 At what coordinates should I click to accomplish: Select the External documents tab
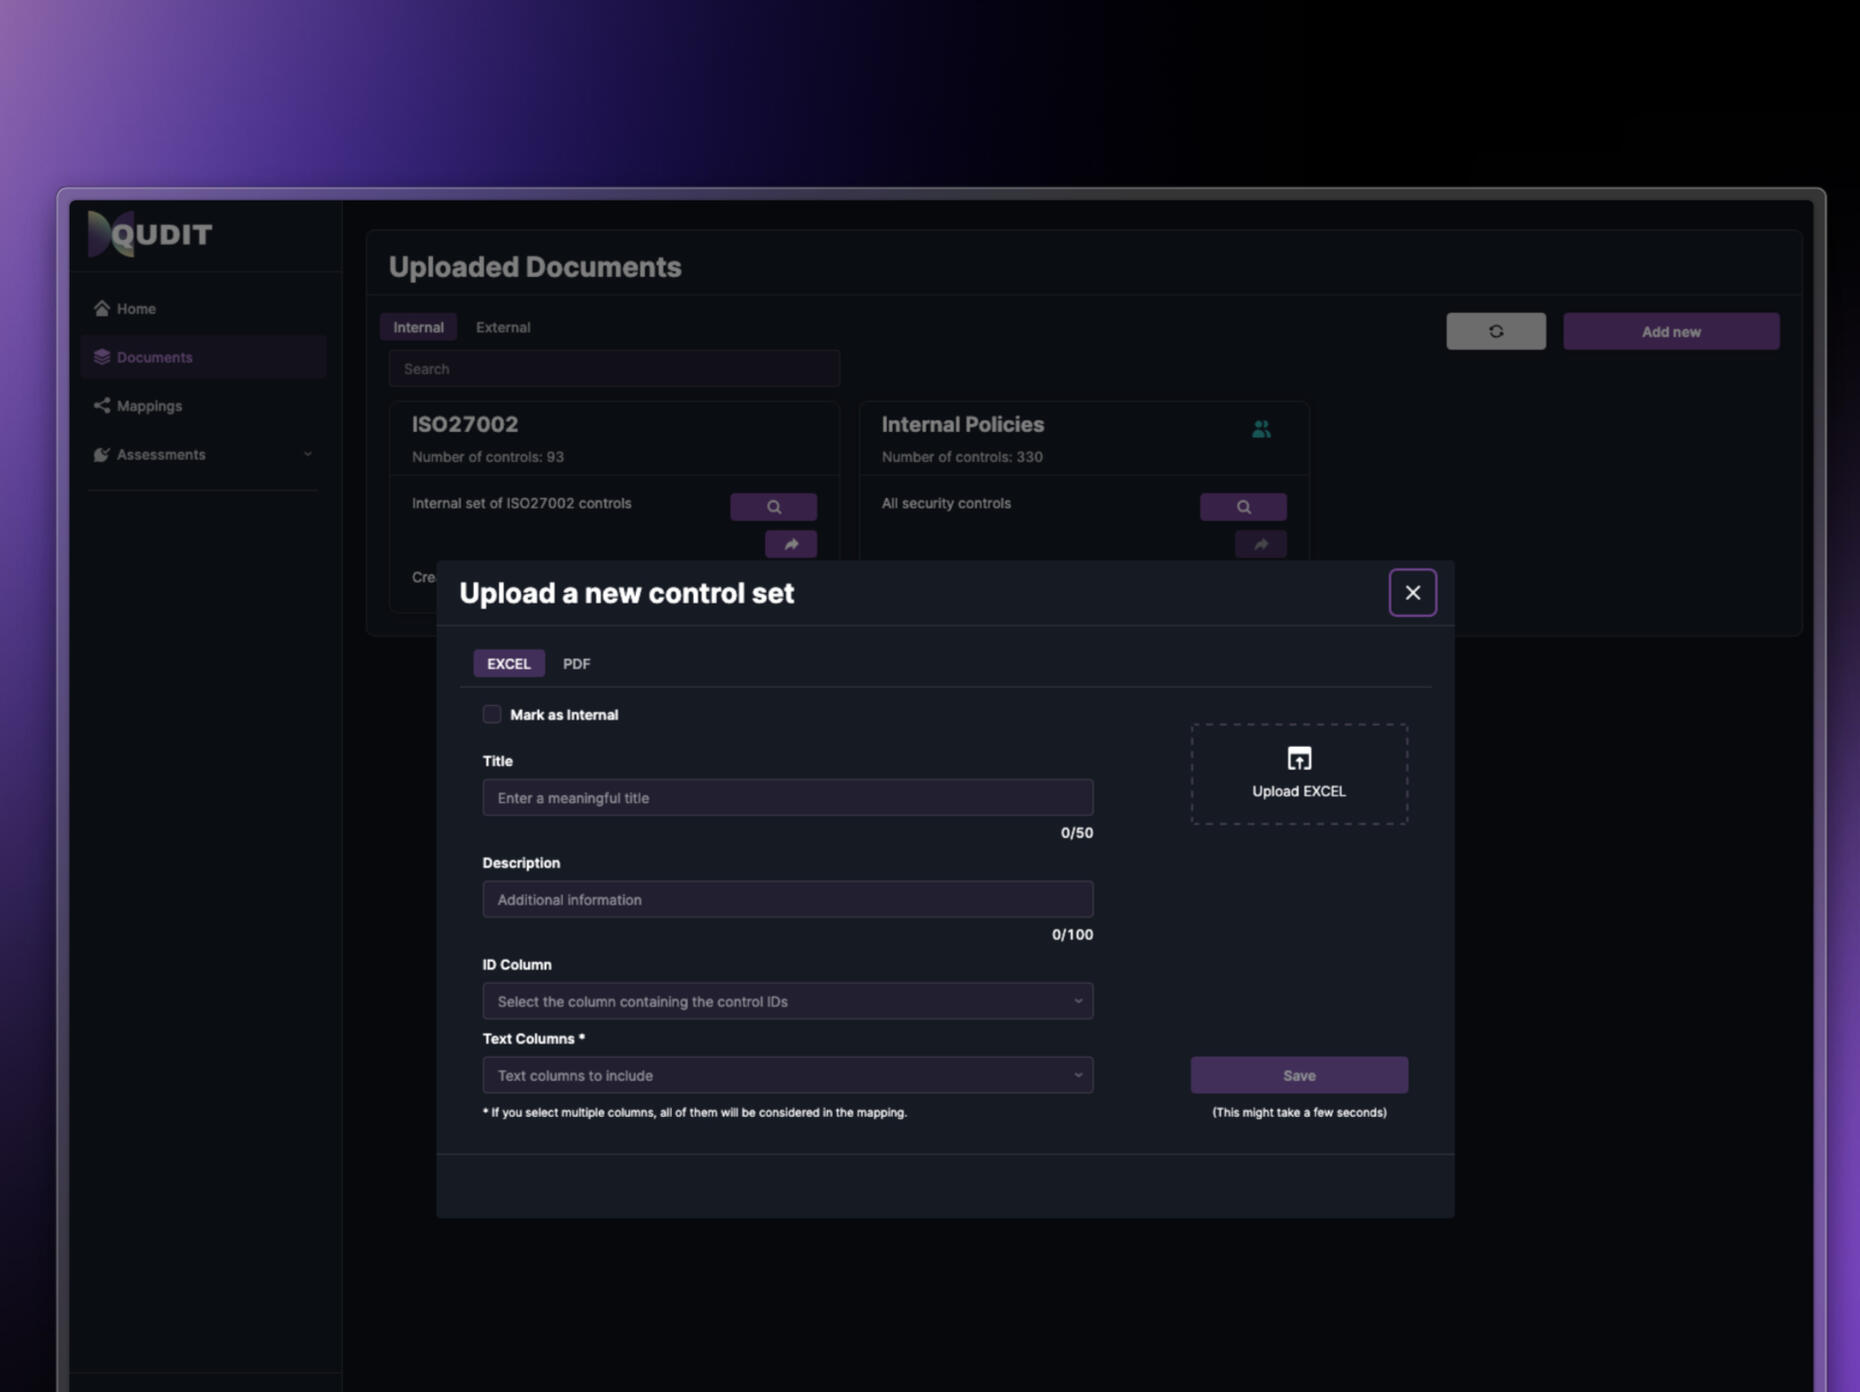pos(502,327)
